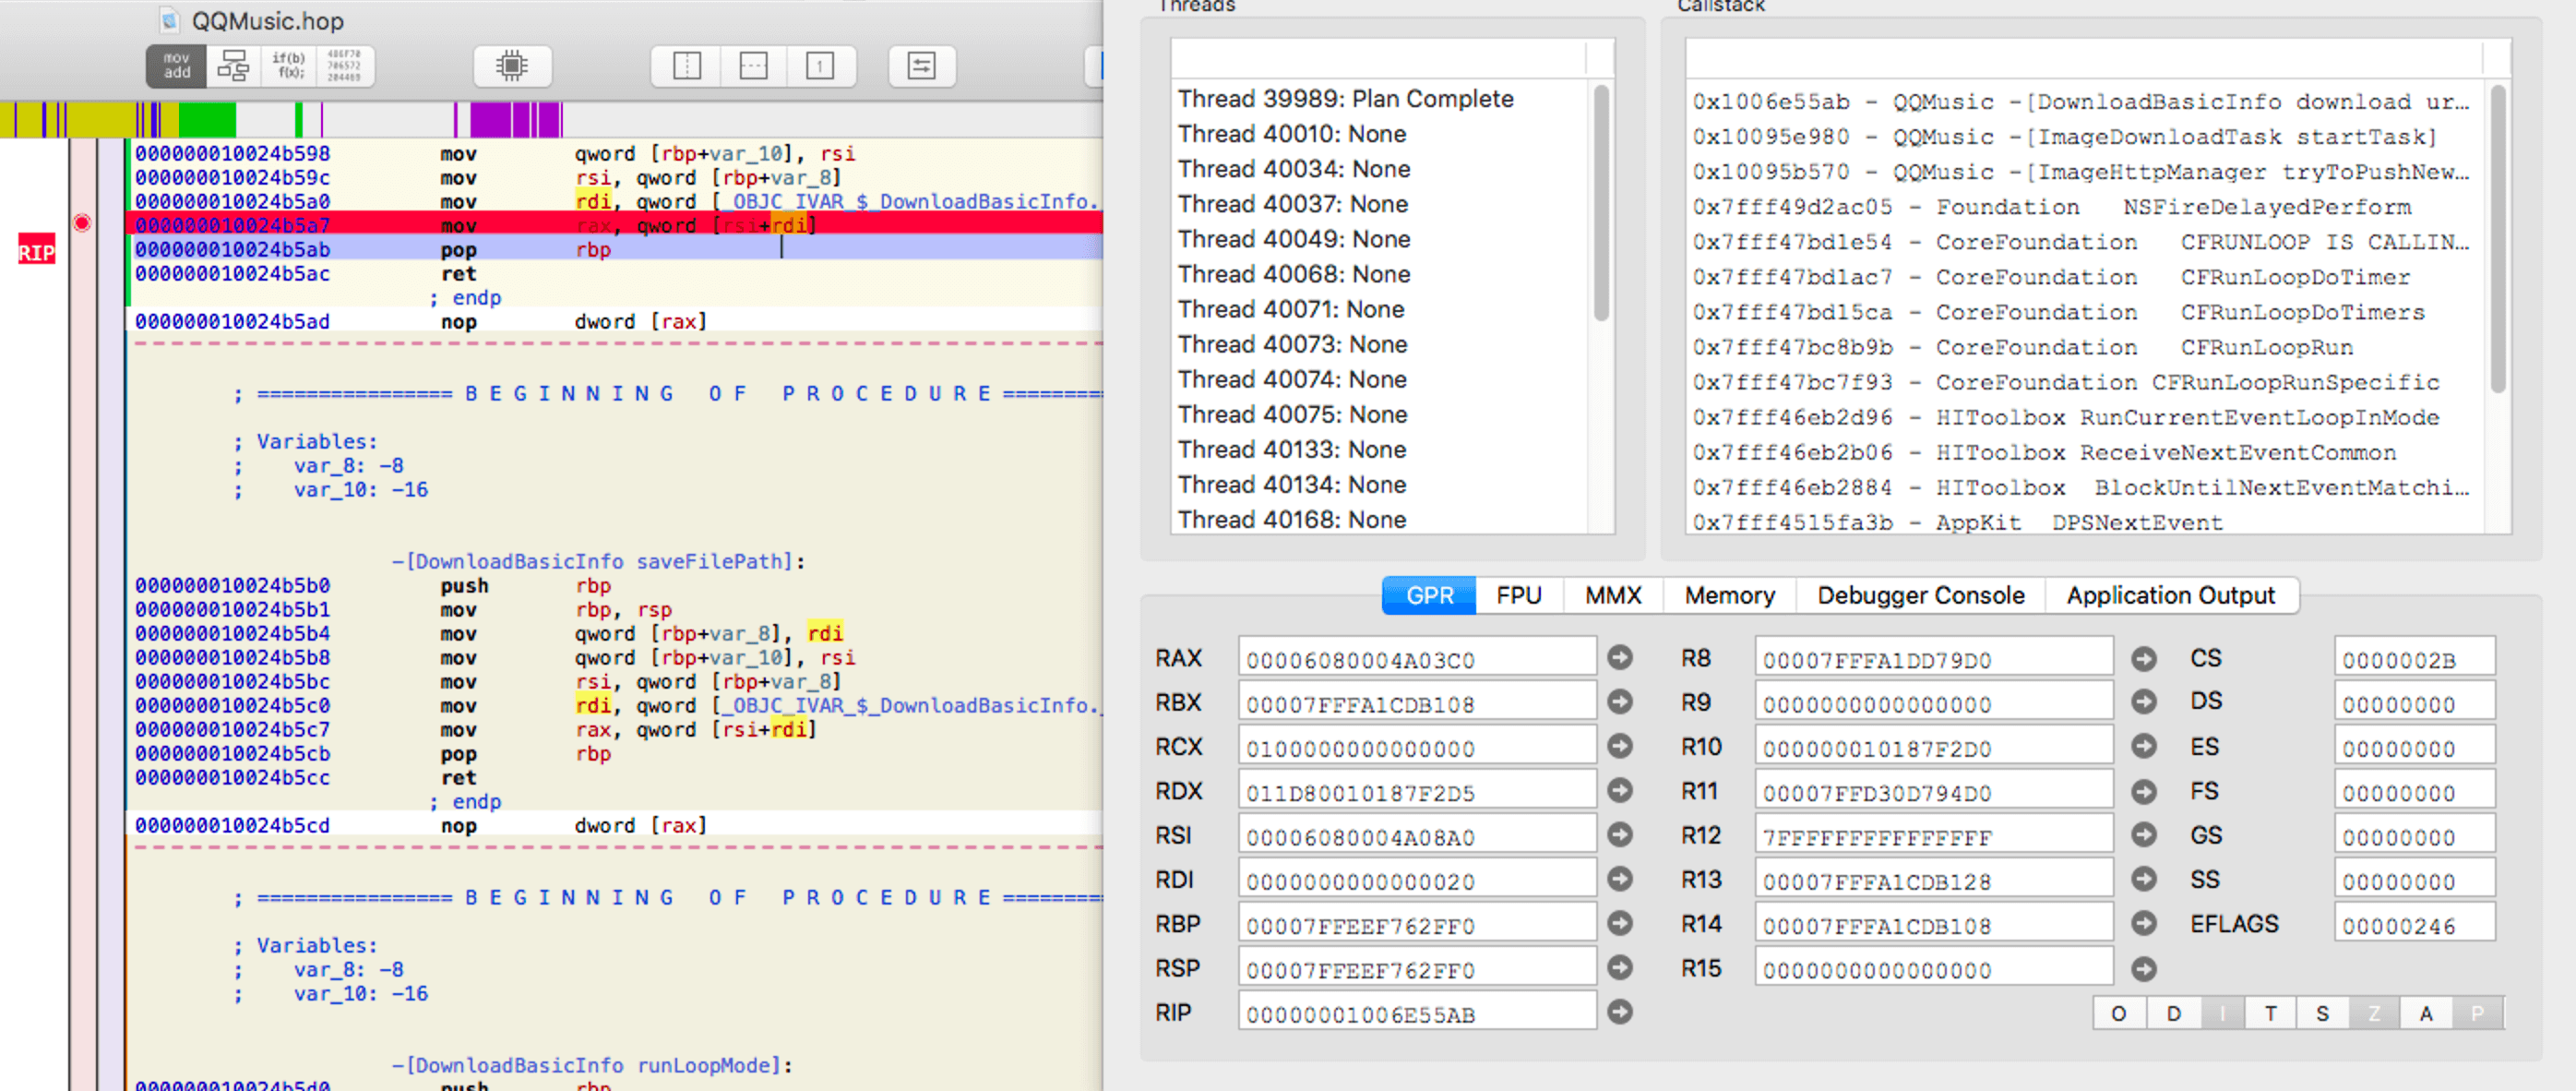
Task: Click the toolbar settings sliders icon
Action: (921, 66)
